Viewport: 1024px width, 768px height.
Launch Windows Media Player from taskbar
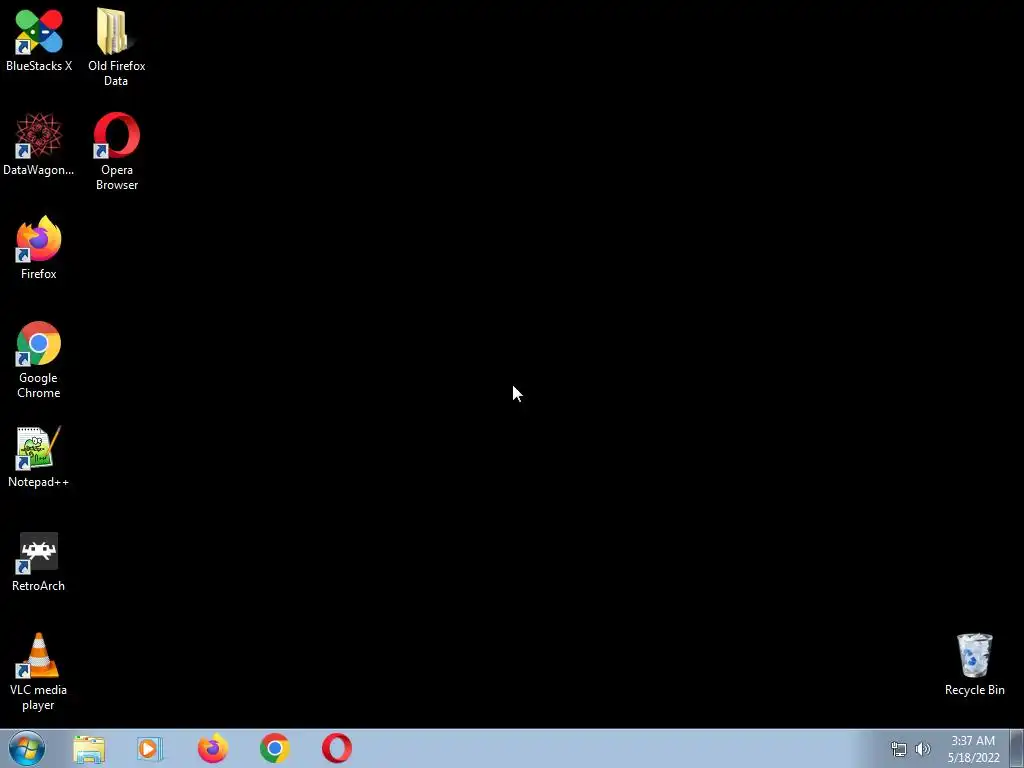click(x=150, y=749)
